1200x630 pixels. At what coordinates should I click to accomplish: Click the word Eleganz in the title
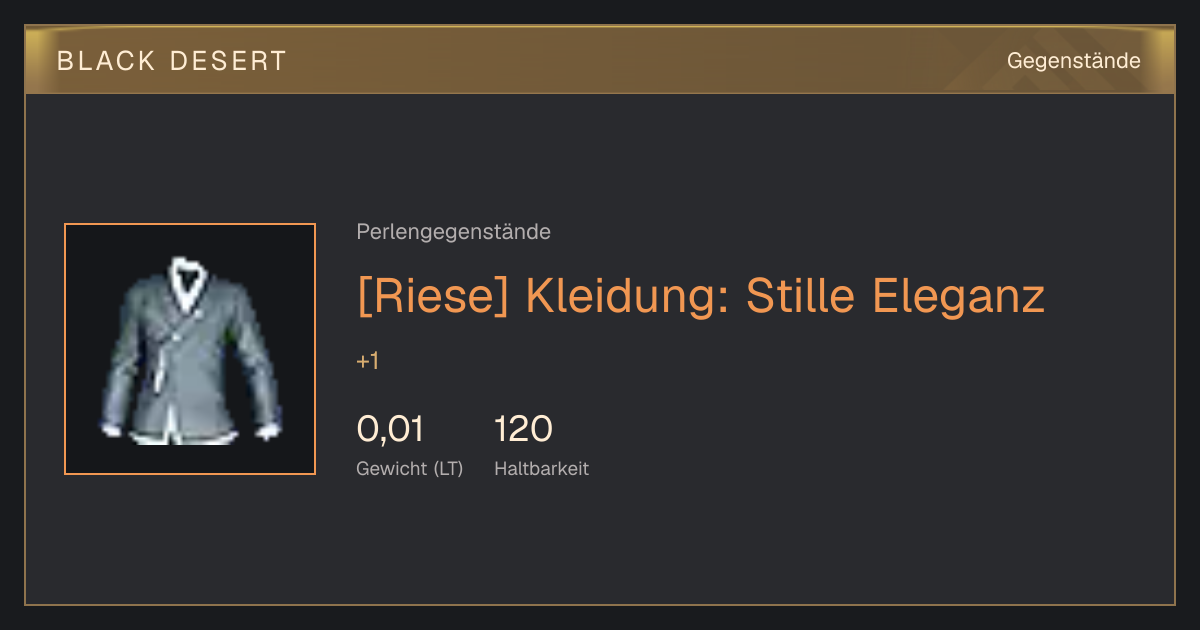coord(959,296)
